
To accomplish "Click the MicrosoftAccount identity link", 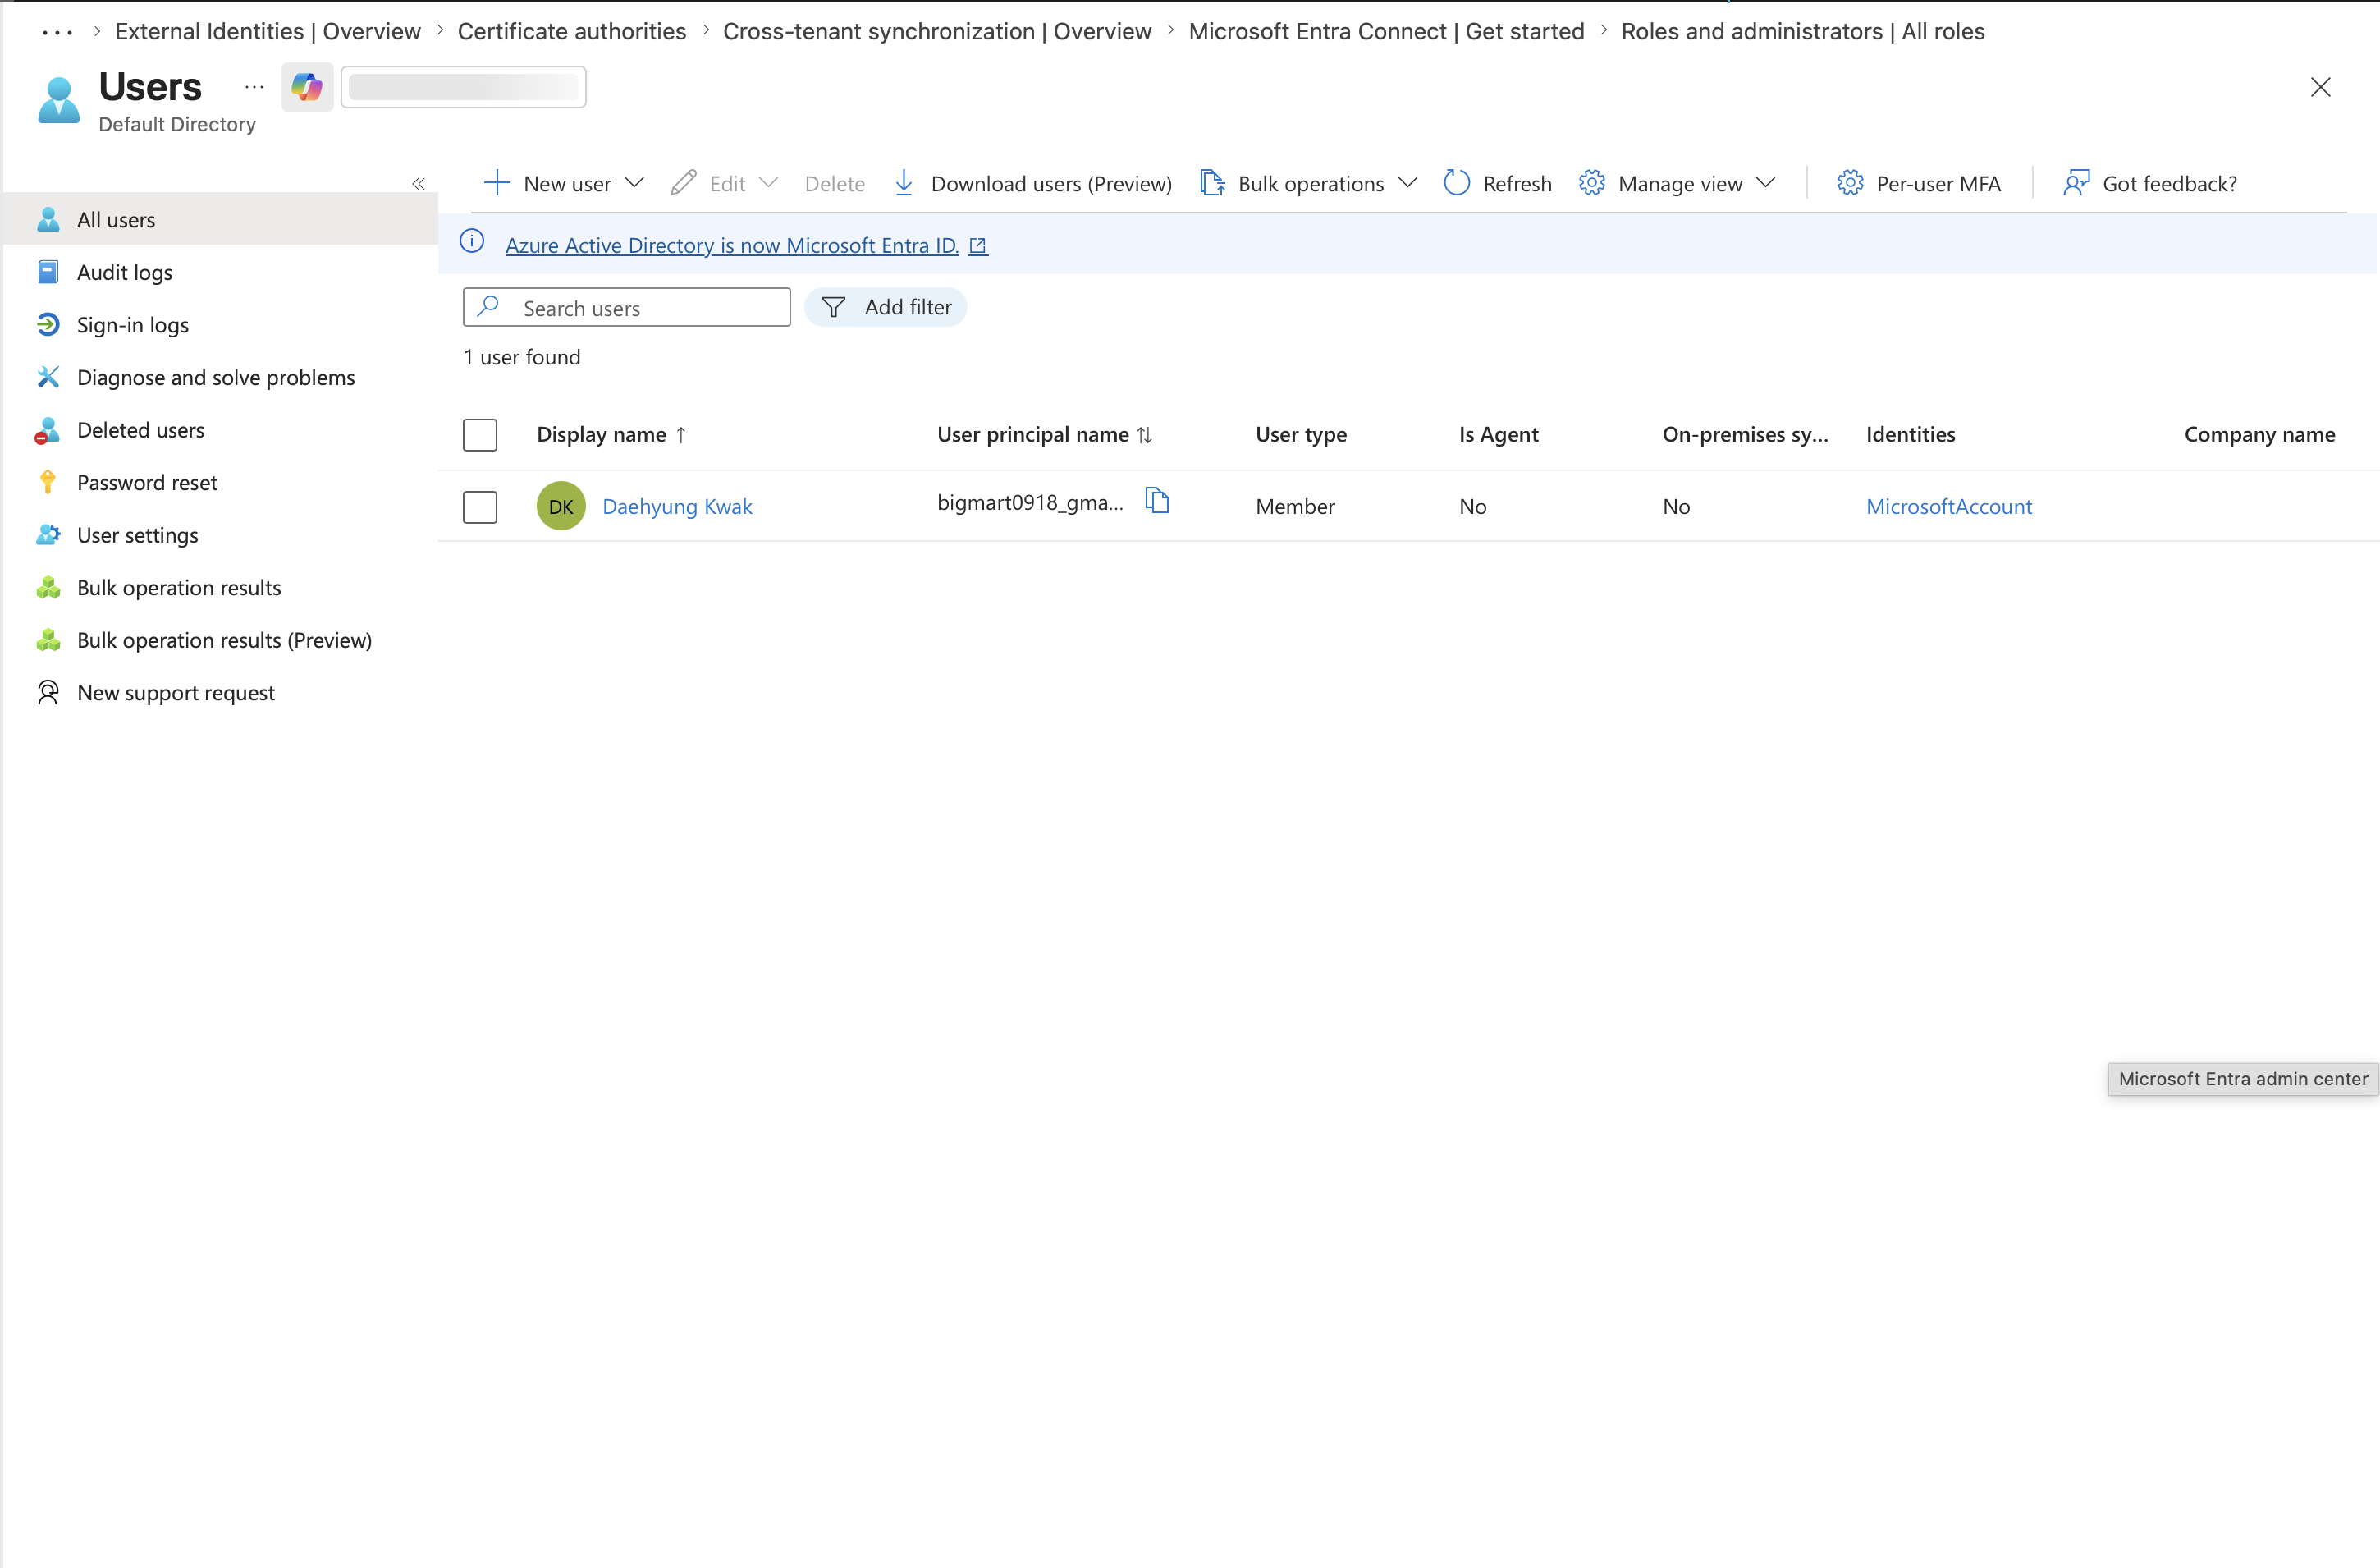I will 1949,506.
